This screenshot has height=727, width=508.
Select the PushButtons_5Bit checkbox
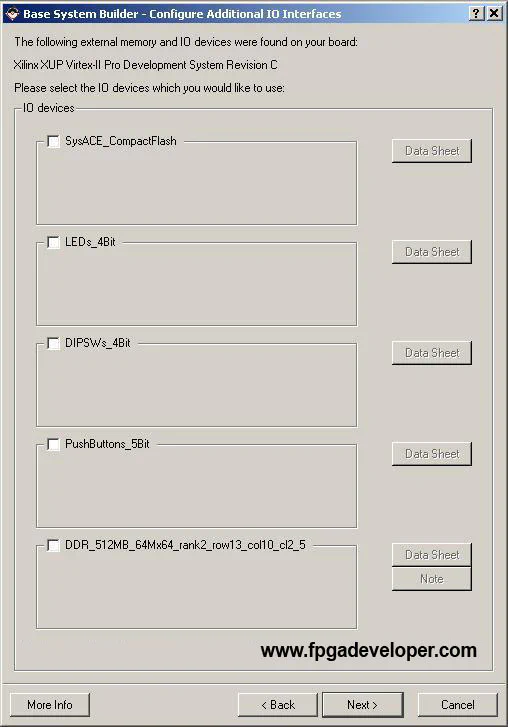pyautogui.click(x=54, y=444)
